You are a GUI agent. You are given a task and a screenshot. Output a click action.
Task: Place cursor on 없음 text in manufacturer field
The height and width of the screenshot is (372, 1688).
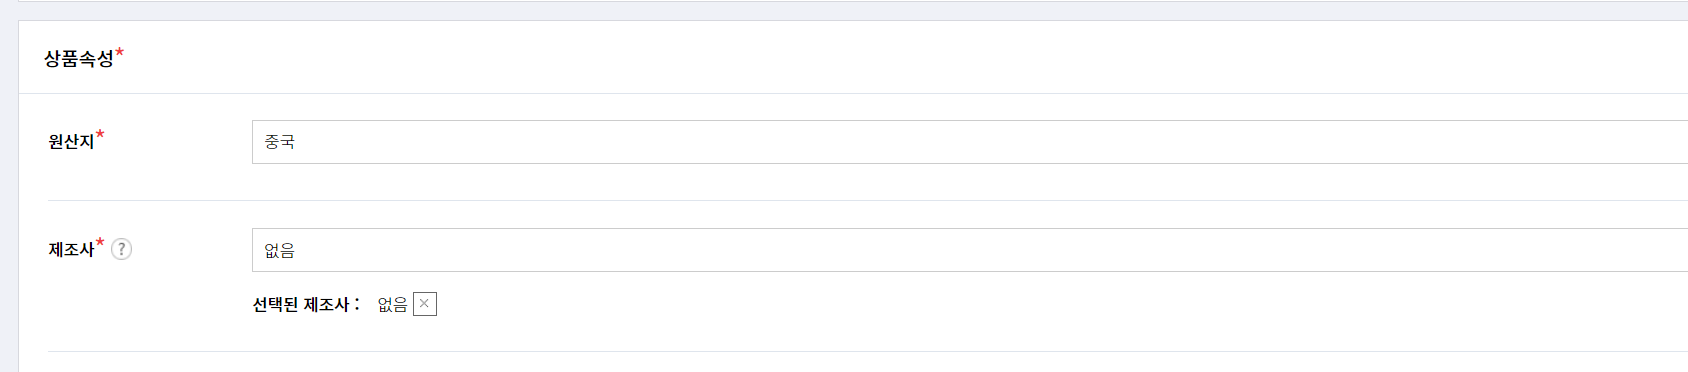pyautogui.click(x=279, y=250)
